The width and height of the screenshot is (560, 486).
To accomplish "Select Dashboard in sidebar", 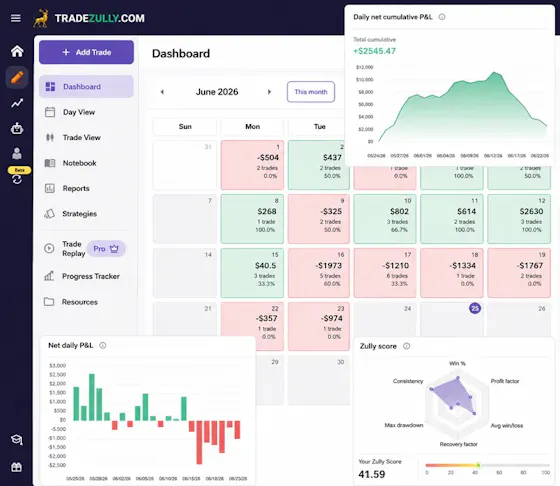I will 86,86.
